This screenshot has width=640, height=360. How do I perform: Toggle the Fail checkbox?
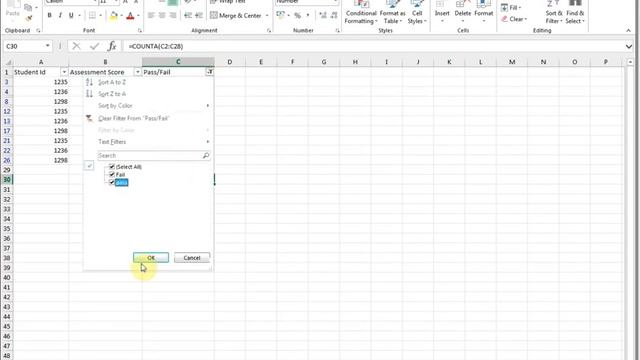(112, 174)
